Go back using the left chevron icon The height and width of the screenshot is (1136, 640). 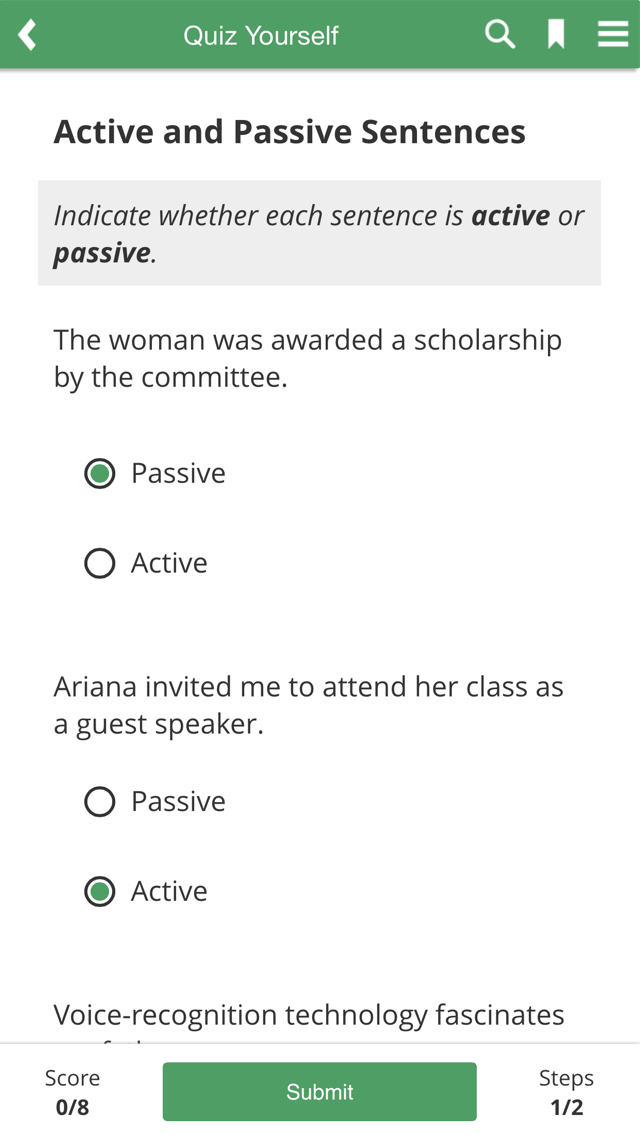coord(27,35)
